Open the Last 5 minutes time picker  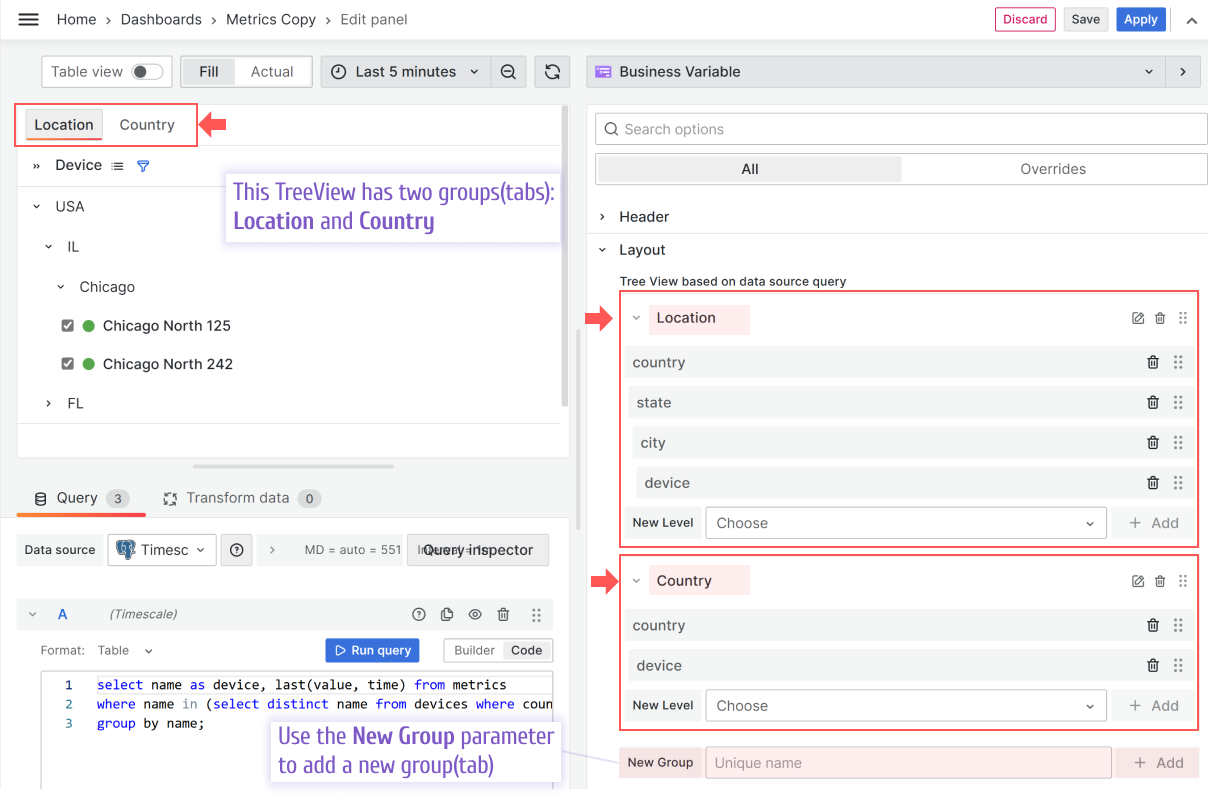coord(404,71)
